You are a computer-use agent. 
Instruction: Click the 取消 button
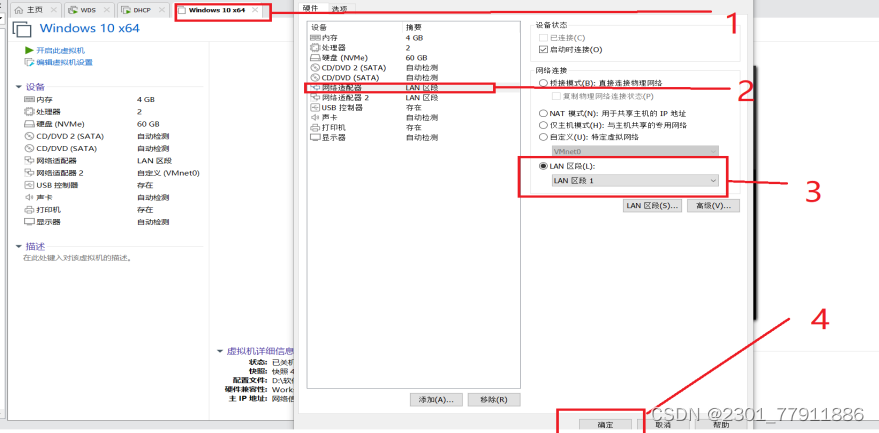click(664, 425)
